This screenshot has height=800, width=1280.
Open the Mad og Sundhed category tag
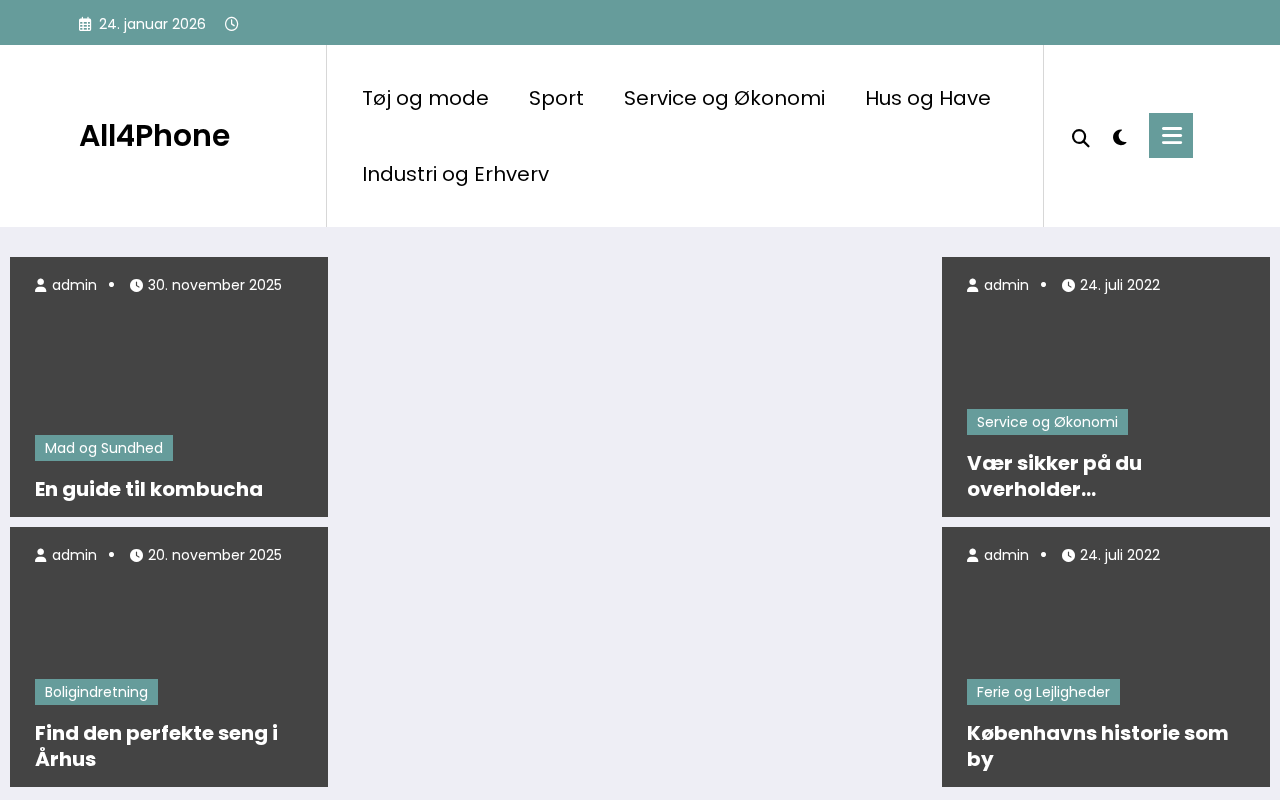coord(104,448)
